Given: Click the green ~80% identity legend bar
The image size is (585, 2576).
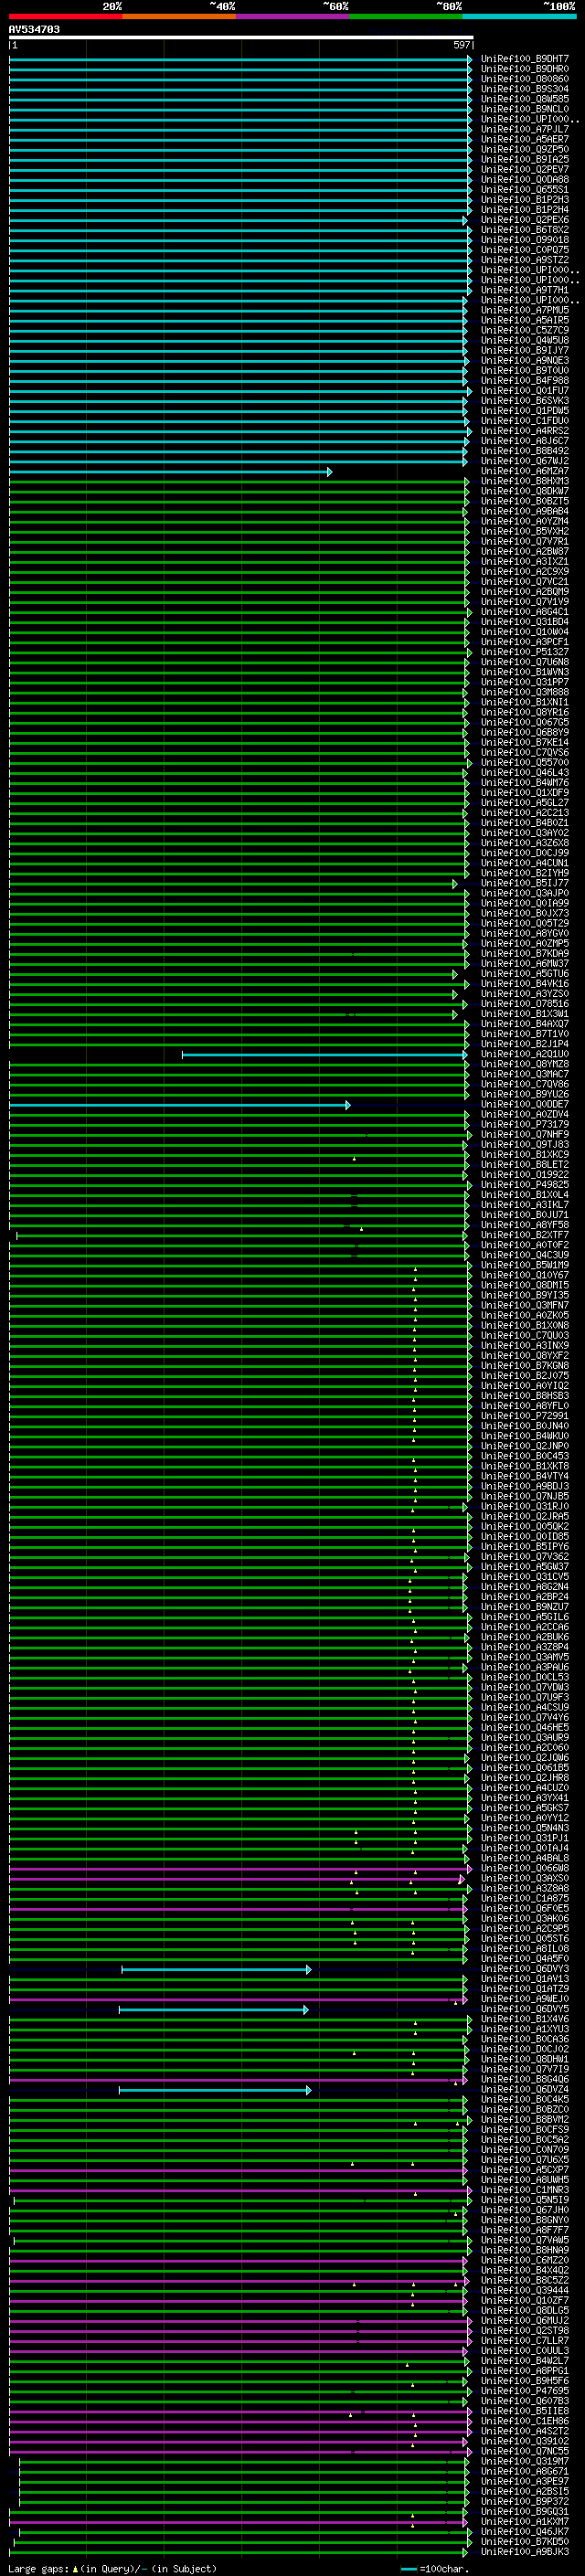Looking at the screenshot, I should click(406, 17).
